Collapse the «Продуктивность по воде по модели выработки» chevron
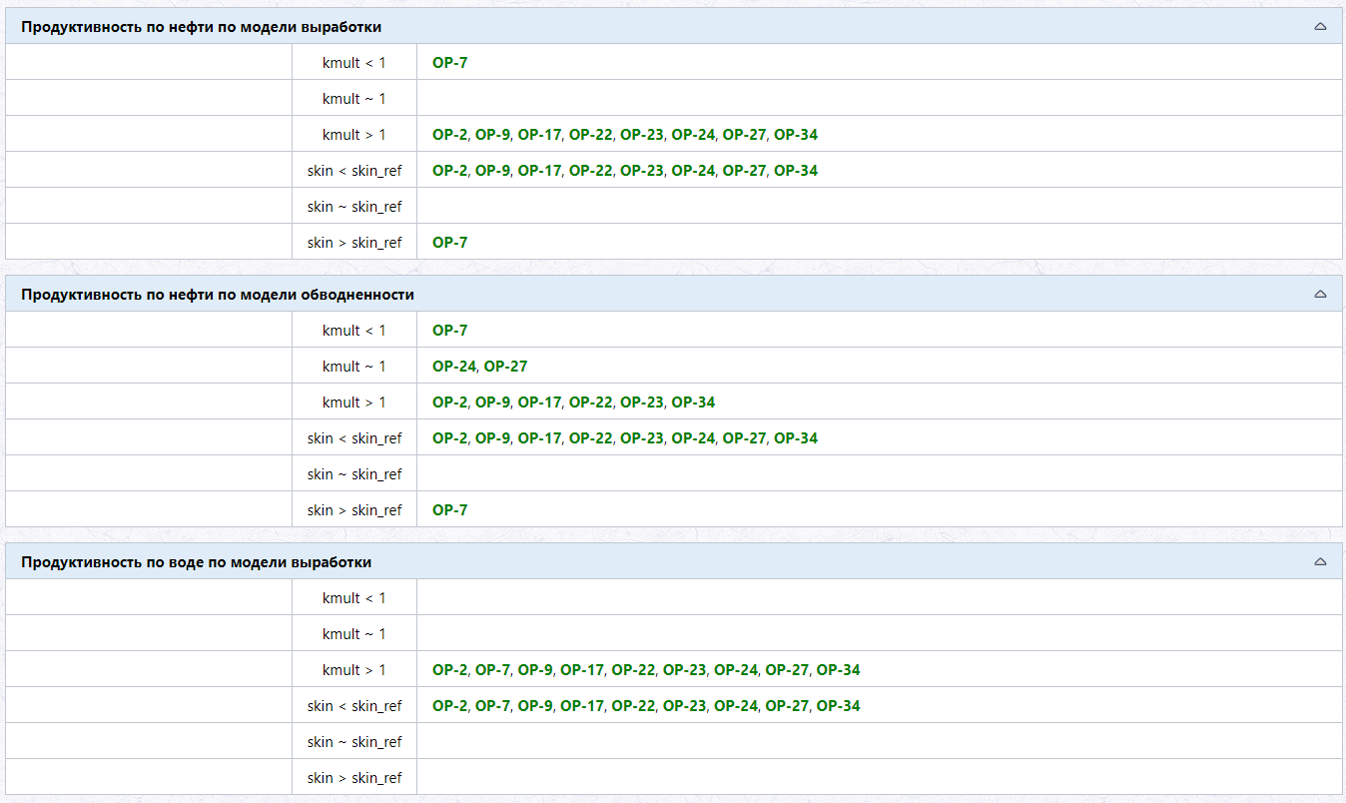The width and height of the screenshot is (1346, 803). point(1320,562)
